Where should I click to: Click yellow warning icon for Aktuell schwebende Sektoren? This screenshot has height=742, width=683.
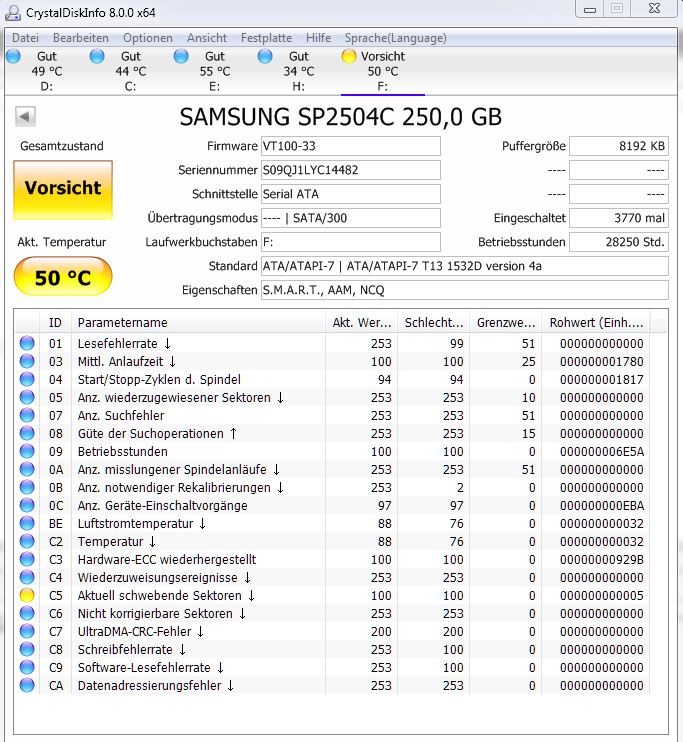point(27,595)
